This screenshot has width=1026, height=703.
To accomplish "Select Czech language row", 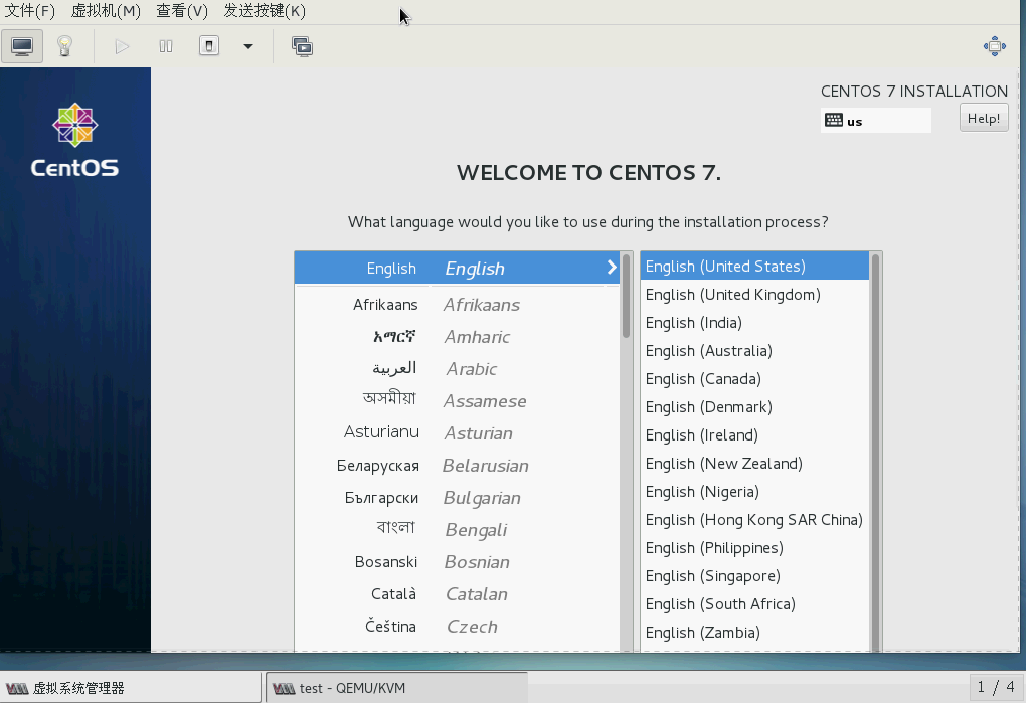I will coord(457,626).
